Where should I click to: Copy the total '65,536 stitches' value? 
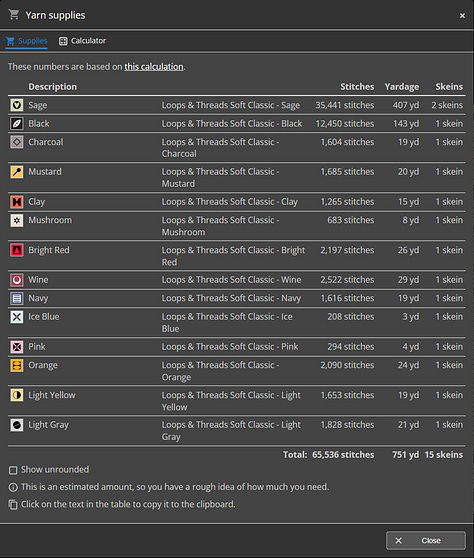(343, 455)
